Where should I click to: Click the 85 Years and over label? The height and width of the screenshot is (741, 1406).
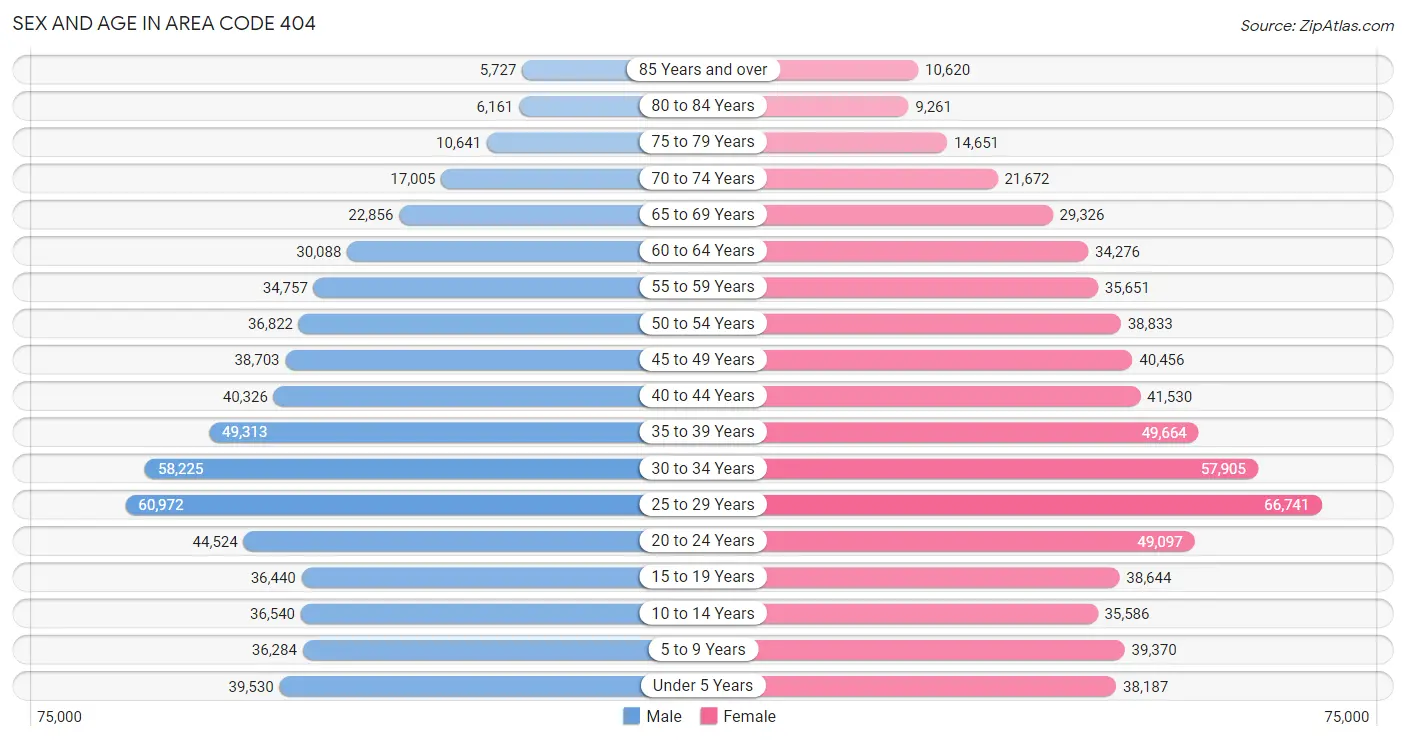coord(703,70)
